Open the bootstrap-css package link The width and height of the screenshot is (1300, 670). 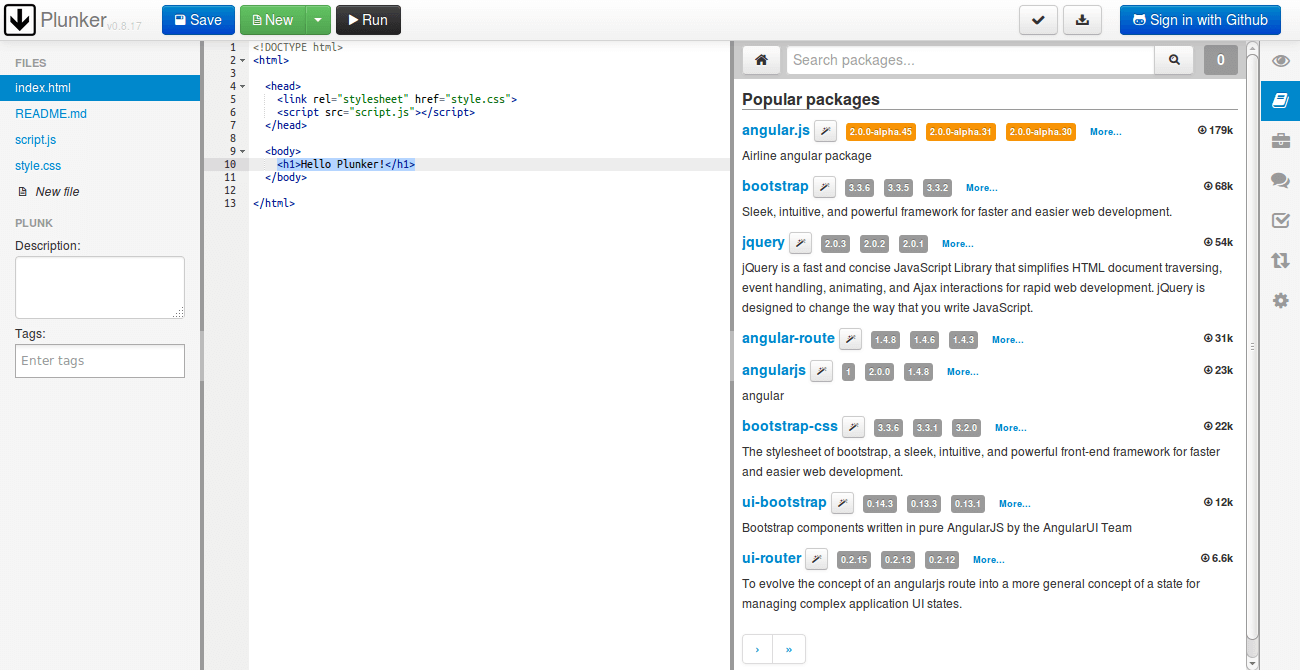point(790,426)
